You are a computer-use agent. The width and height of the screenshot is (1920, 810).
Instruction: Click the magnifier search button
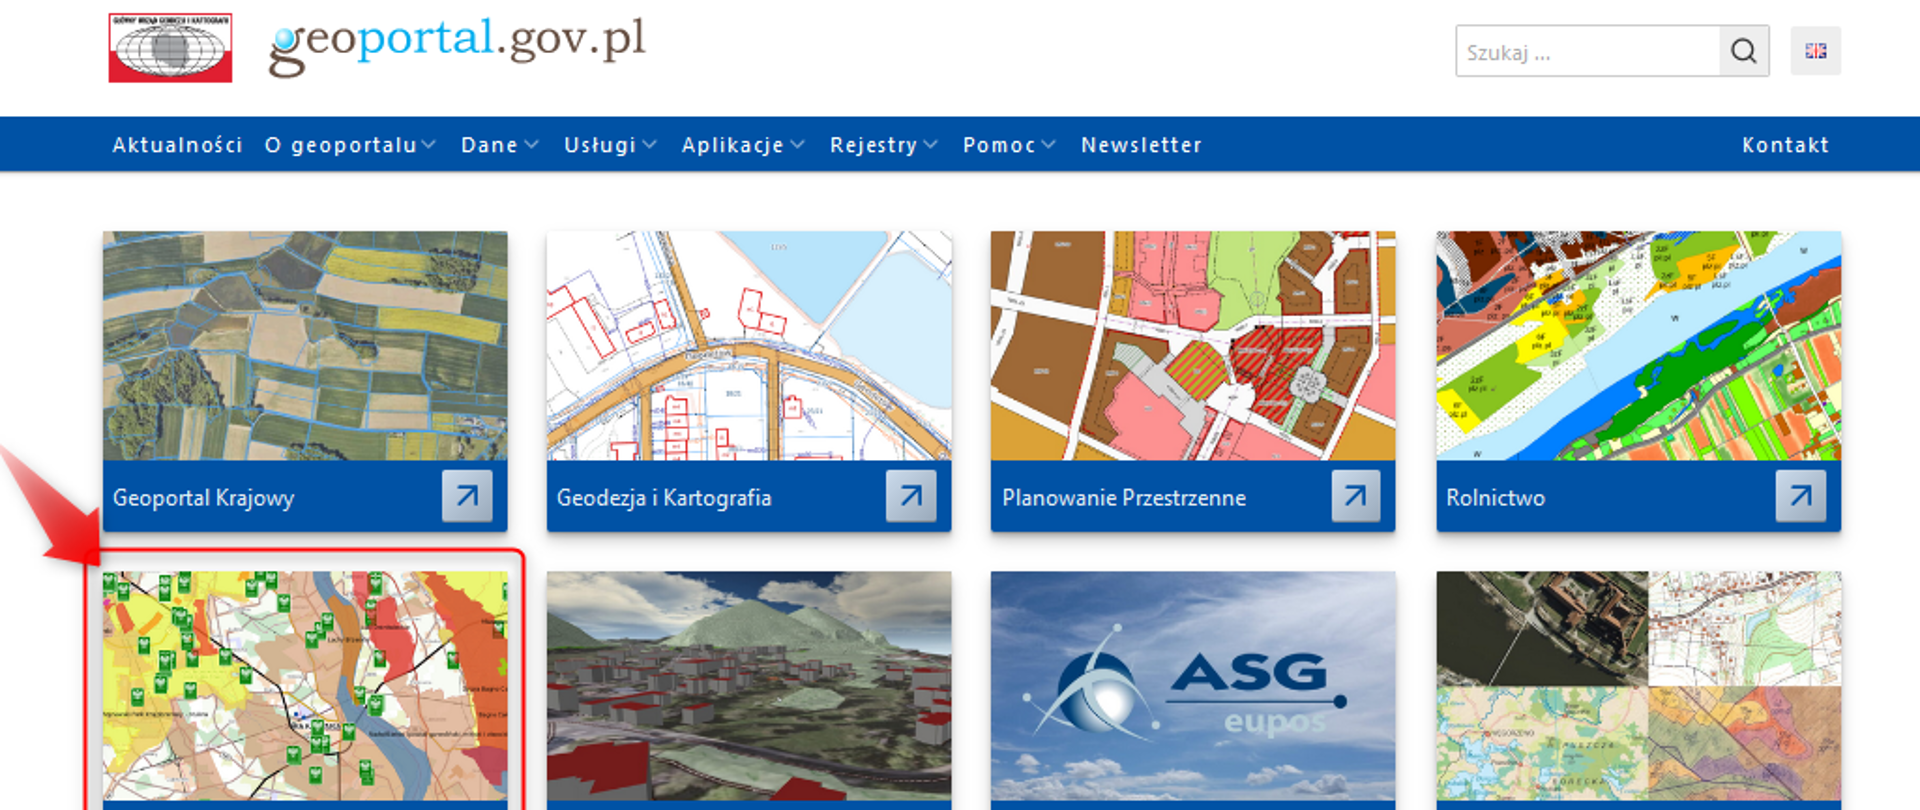pos(1744,51)
